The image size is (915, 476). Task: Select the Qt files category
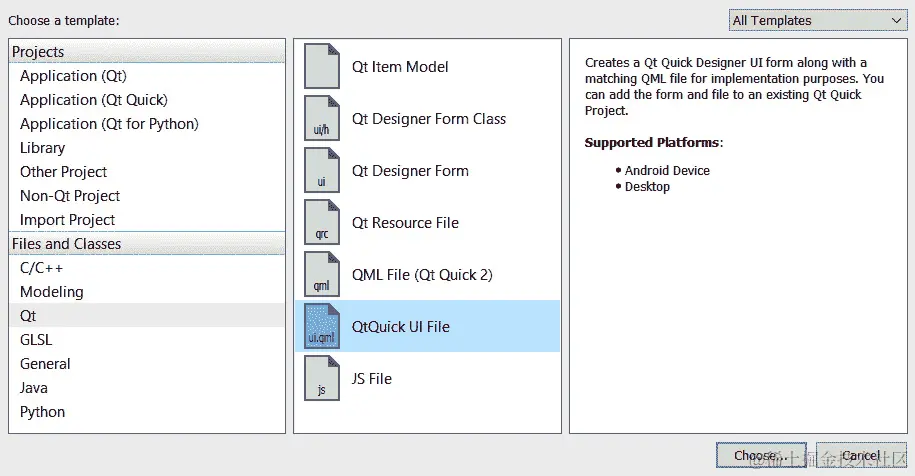[x=147, y=316]
